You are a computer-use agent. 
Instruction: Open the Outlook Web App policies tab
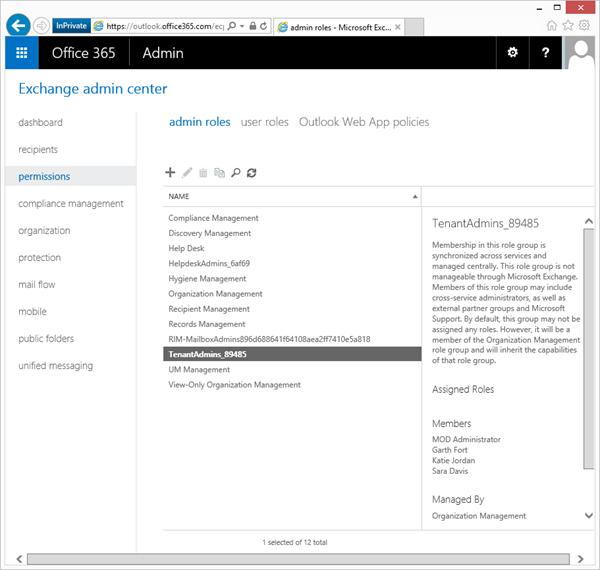(x=364, y=122)
